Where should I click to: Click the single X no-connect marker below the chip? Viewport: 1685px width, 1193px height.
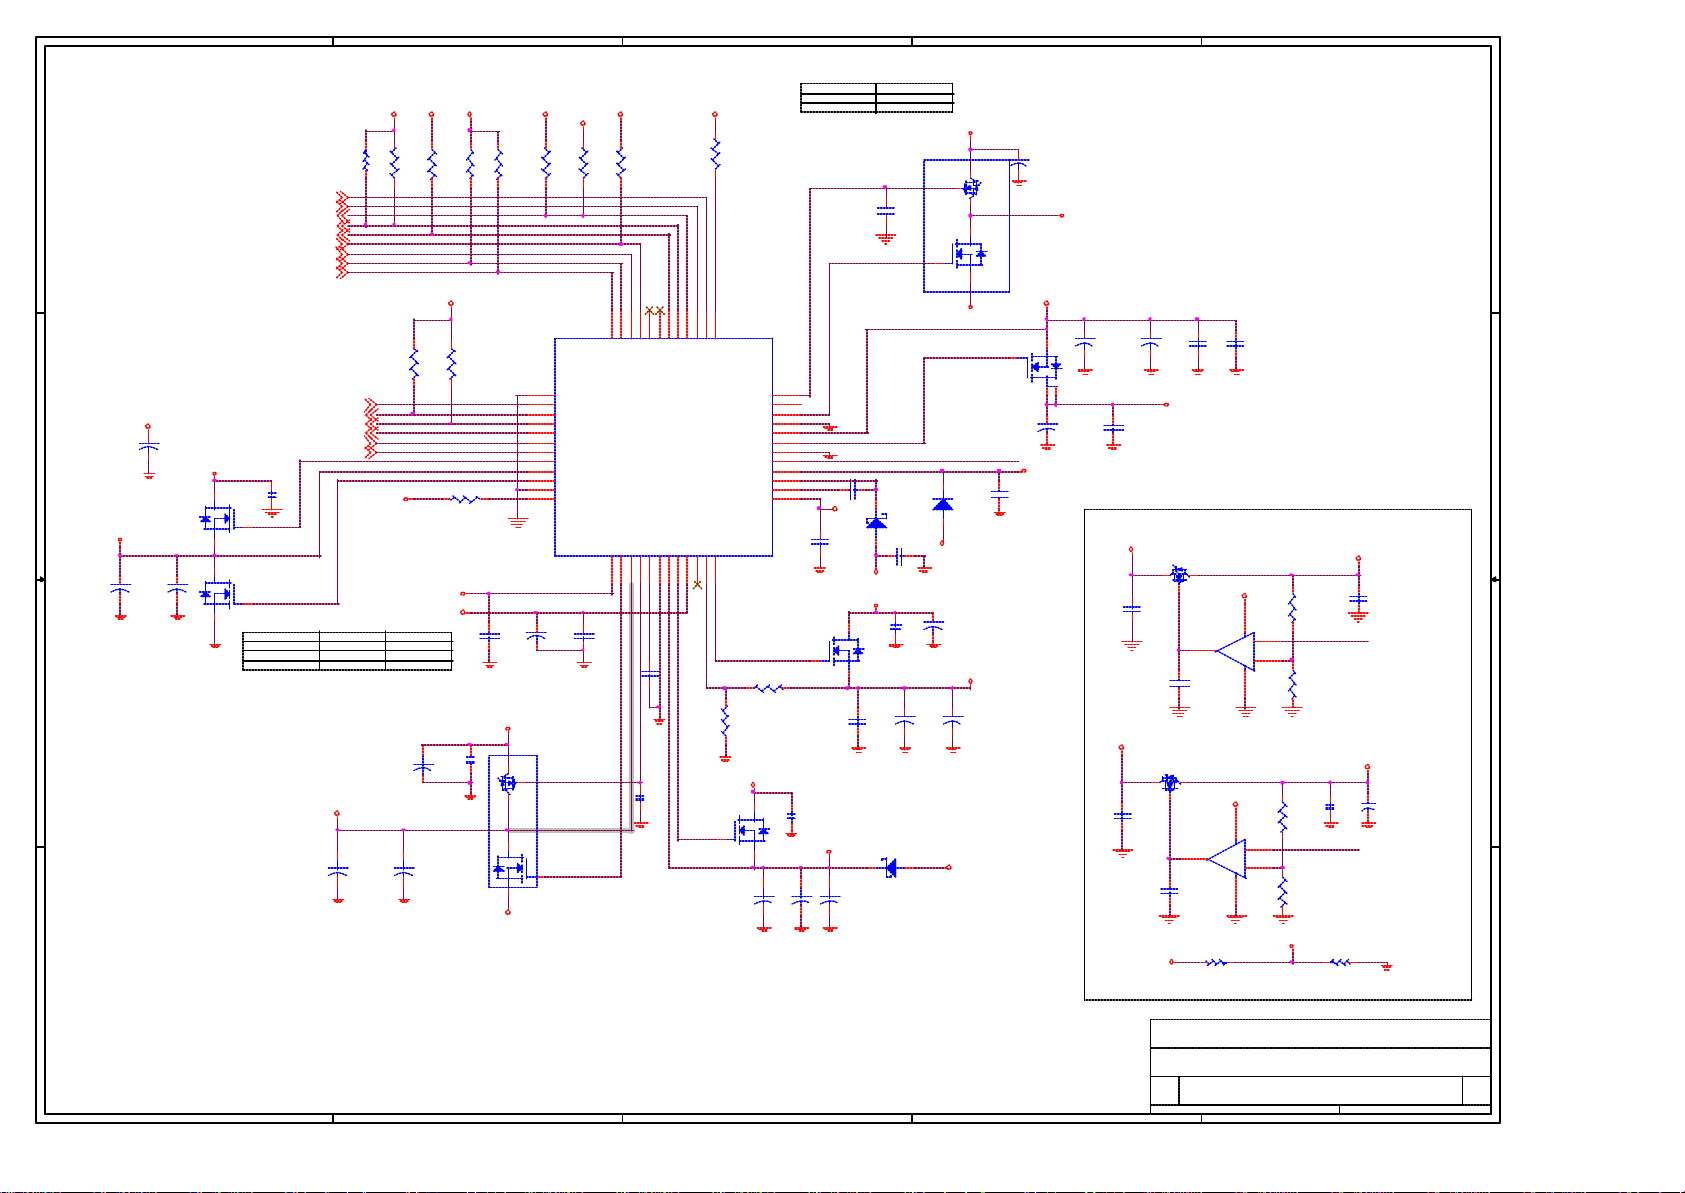pyautogui.click(x=697, y=584)
